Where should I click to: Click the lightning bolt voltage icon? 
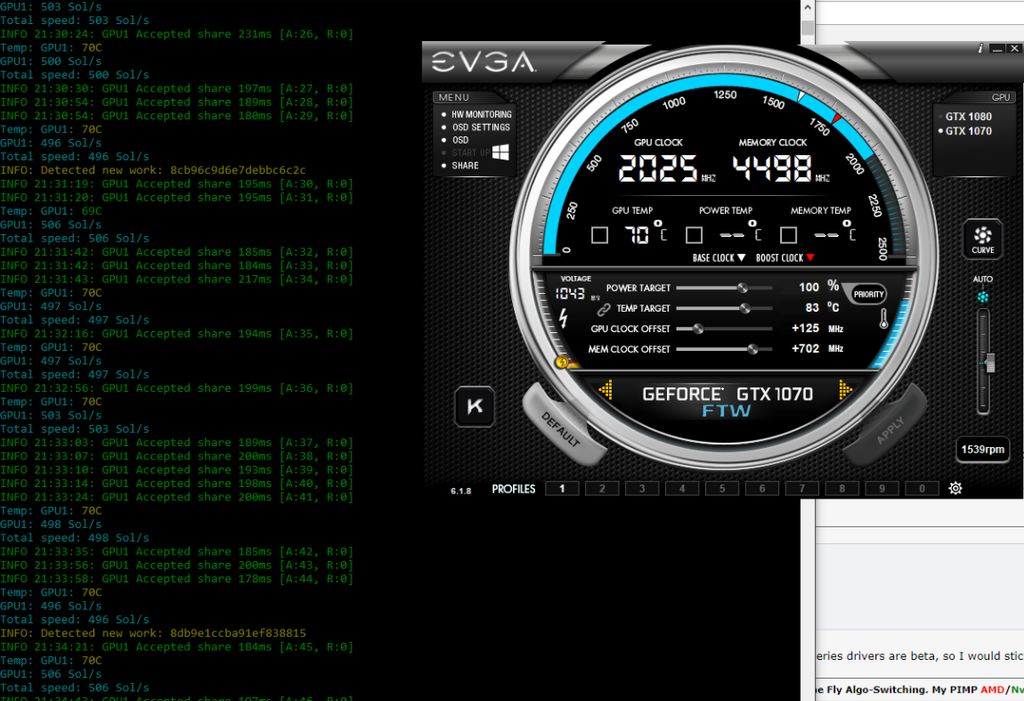tap(563, 318)
